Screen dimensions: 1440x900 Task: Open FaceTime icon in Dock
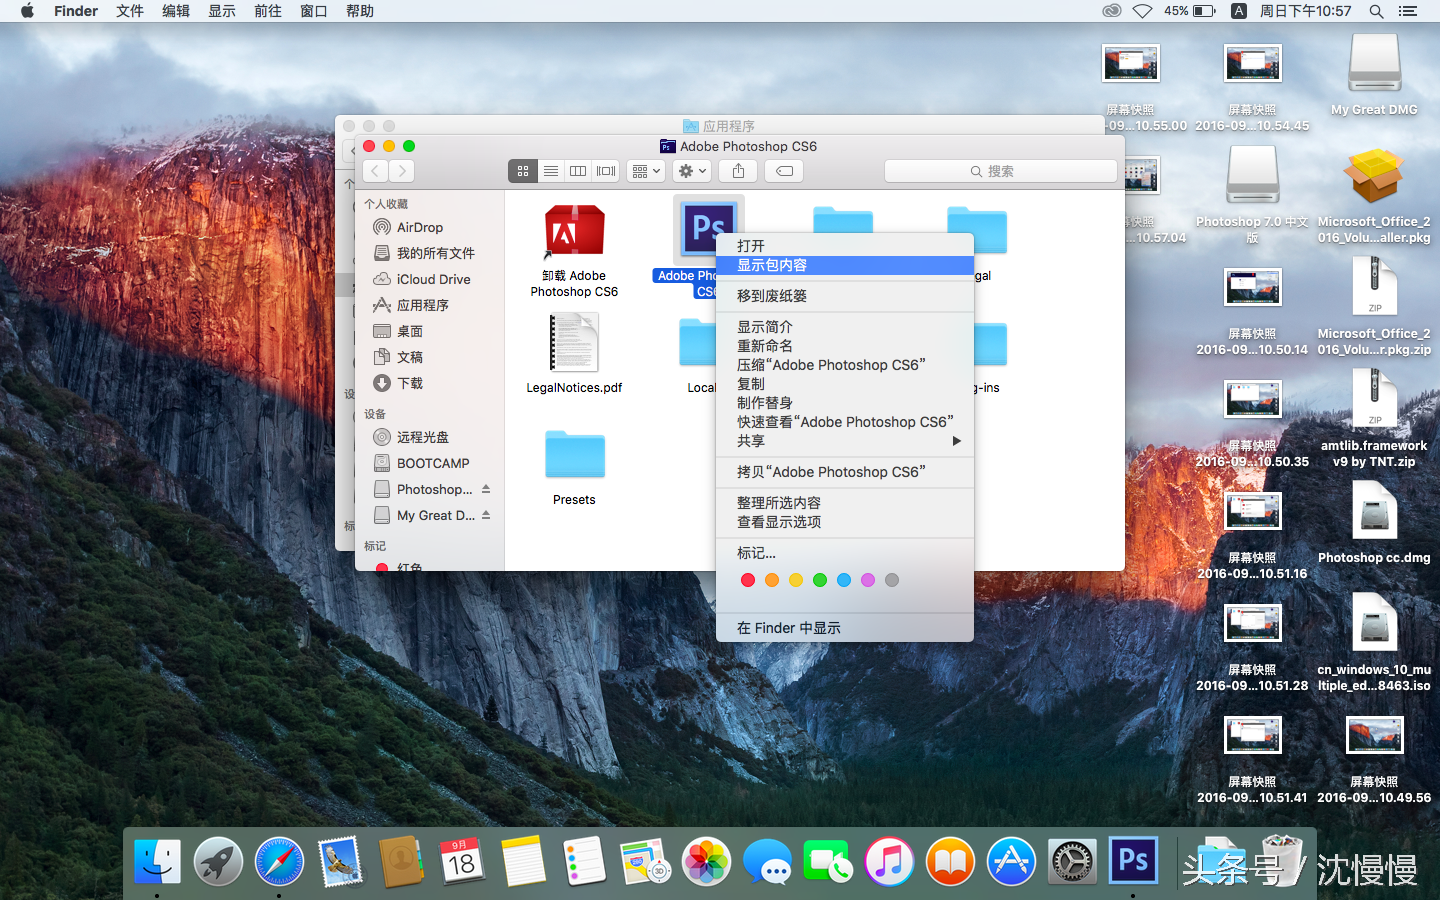click(x=828, y=861)
